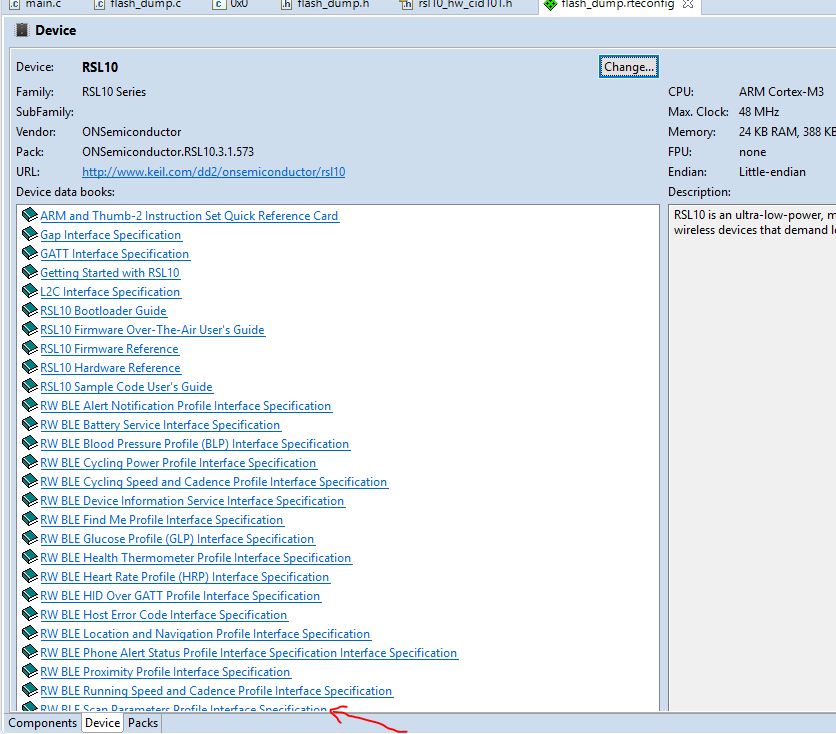This screenshot has height=734, width=836.
Task: Open the Packs tab
Action: click(x=143, y=723)
